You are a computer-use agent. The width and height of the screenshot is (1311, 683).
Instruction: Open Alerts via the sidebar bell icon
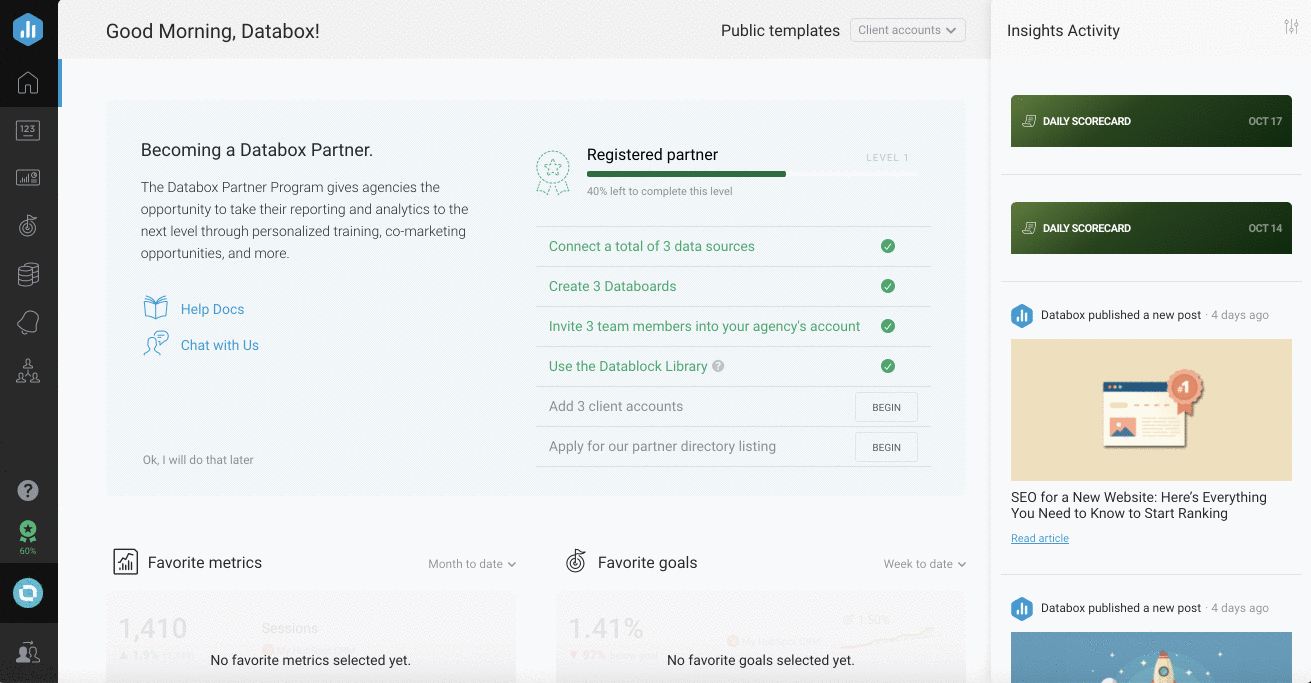28,322
